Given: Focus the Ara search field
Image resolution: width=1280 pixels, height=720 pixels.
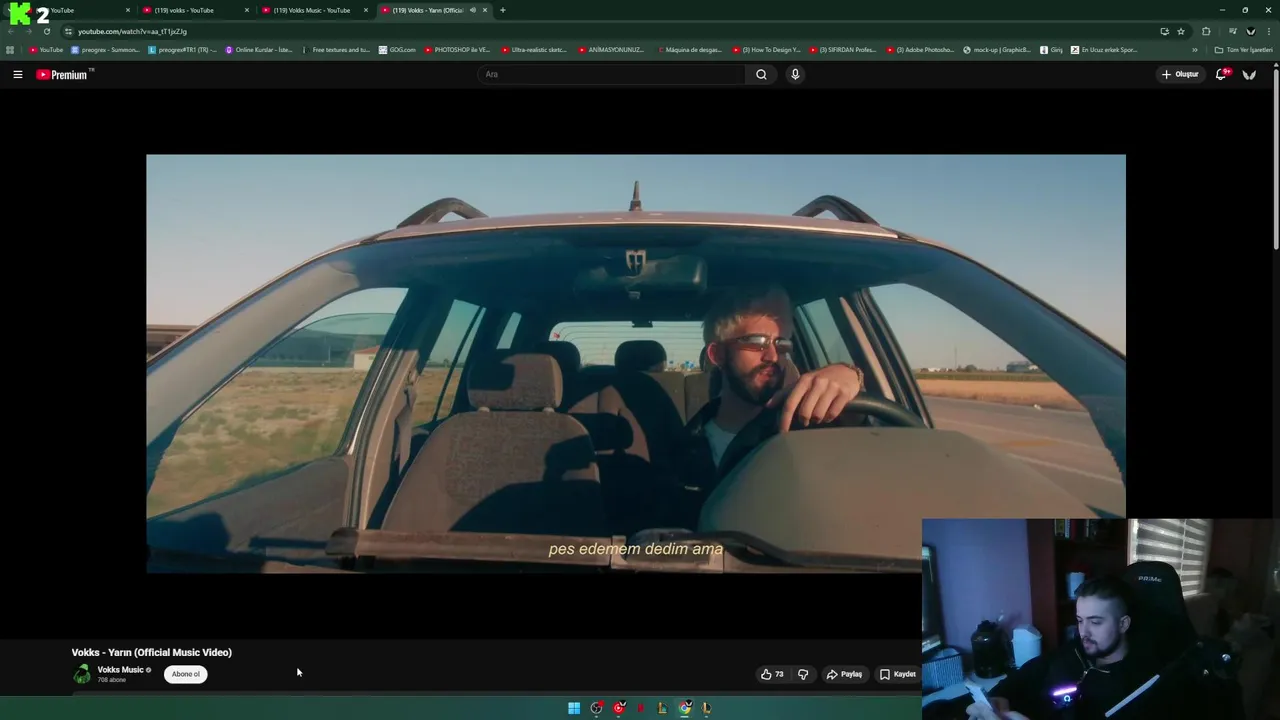Looking at the screenshot, I should 612,74.
